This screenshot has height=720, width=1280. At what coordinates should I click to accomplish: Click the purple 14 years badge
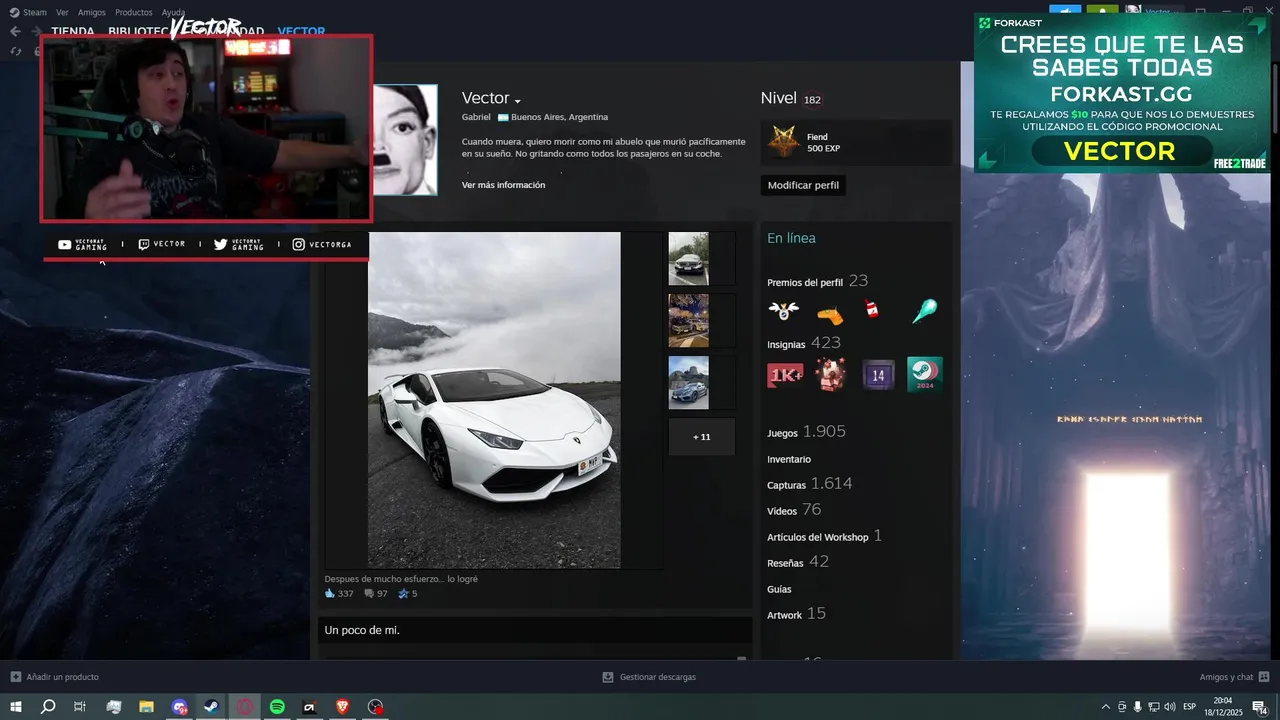pyautogui.click(x=878, y=375)
